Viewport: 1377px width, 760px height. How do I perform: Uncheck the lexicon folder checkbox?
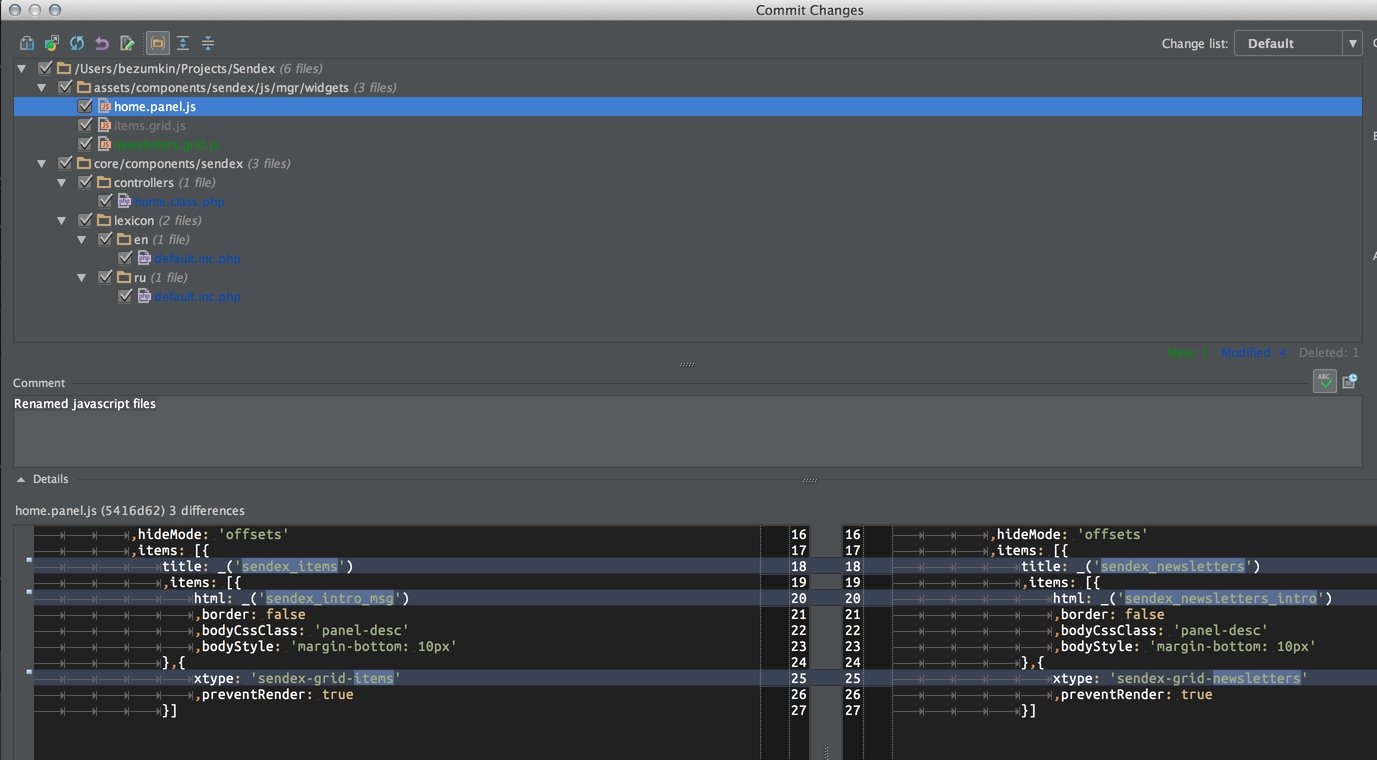[85, 220]
